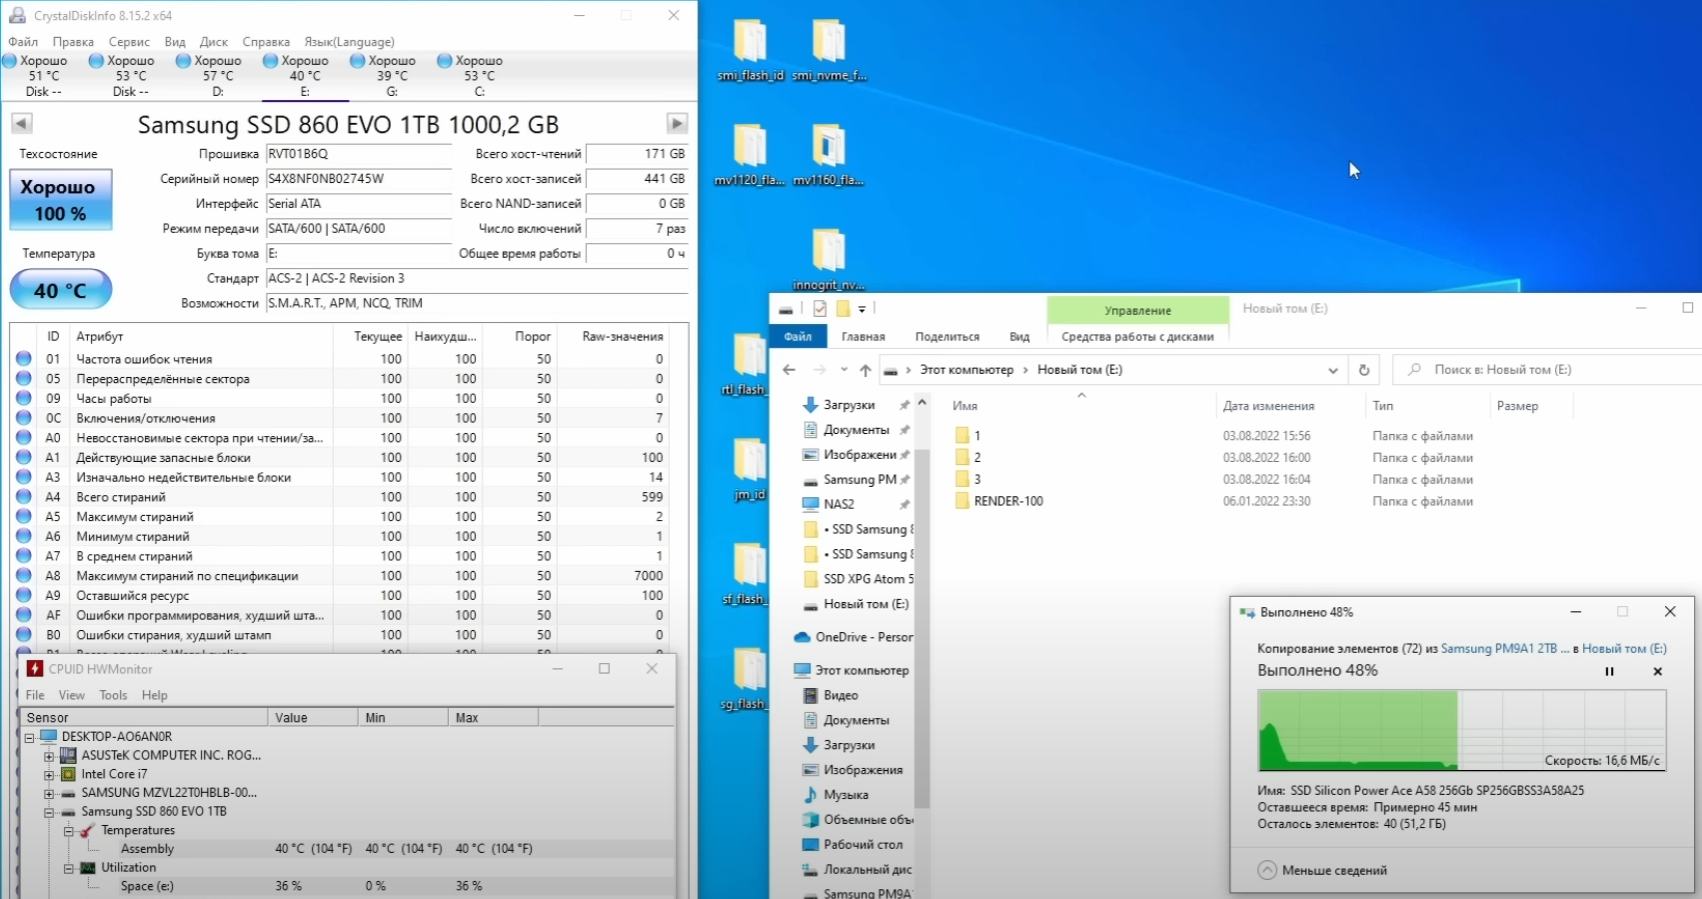Open the Сервис menu in CrystalDiskInfo
The image size is (1702, 899).
click(x=129, y=42)
